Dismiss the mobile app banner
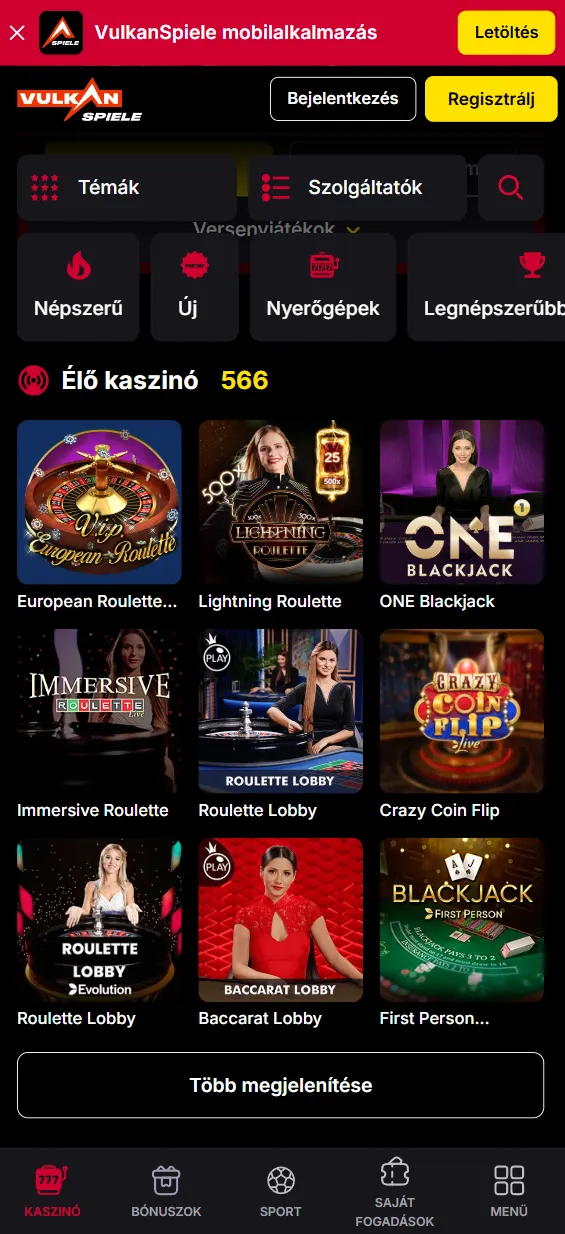 point(16,32)
